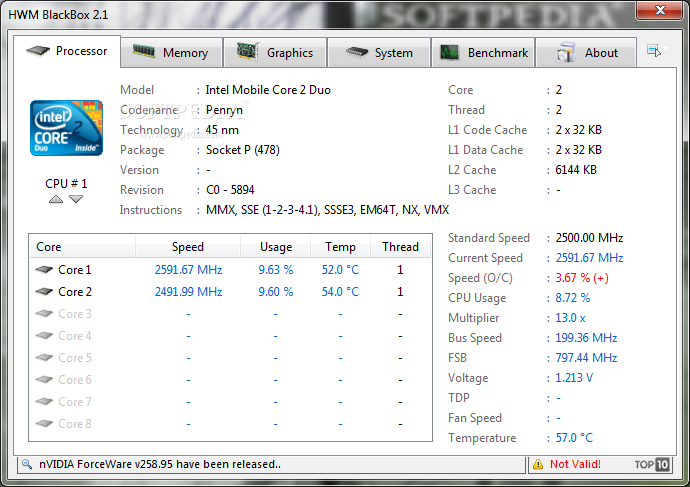Click the Core 7 chip icon
690x487 pixels.
coord(44,401)
